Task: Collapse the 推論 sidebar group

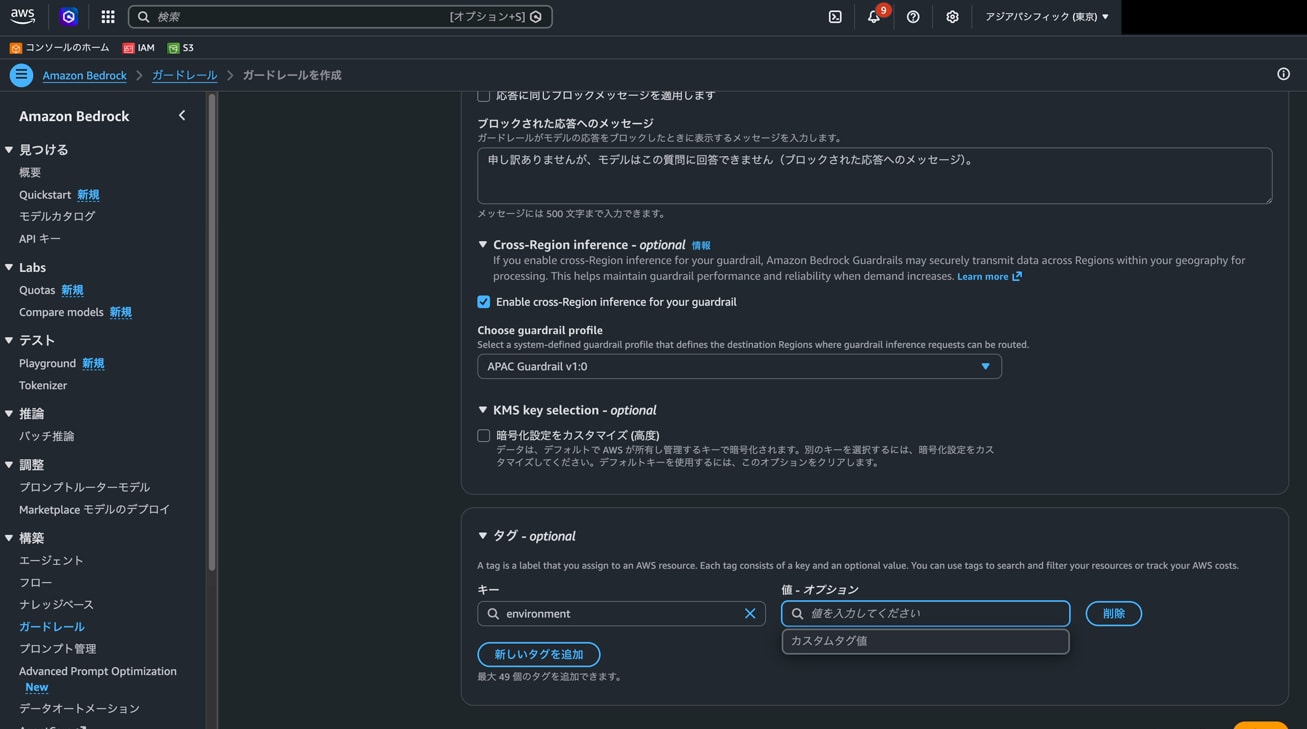Action: pyautogui.click(x=9, y=413)
